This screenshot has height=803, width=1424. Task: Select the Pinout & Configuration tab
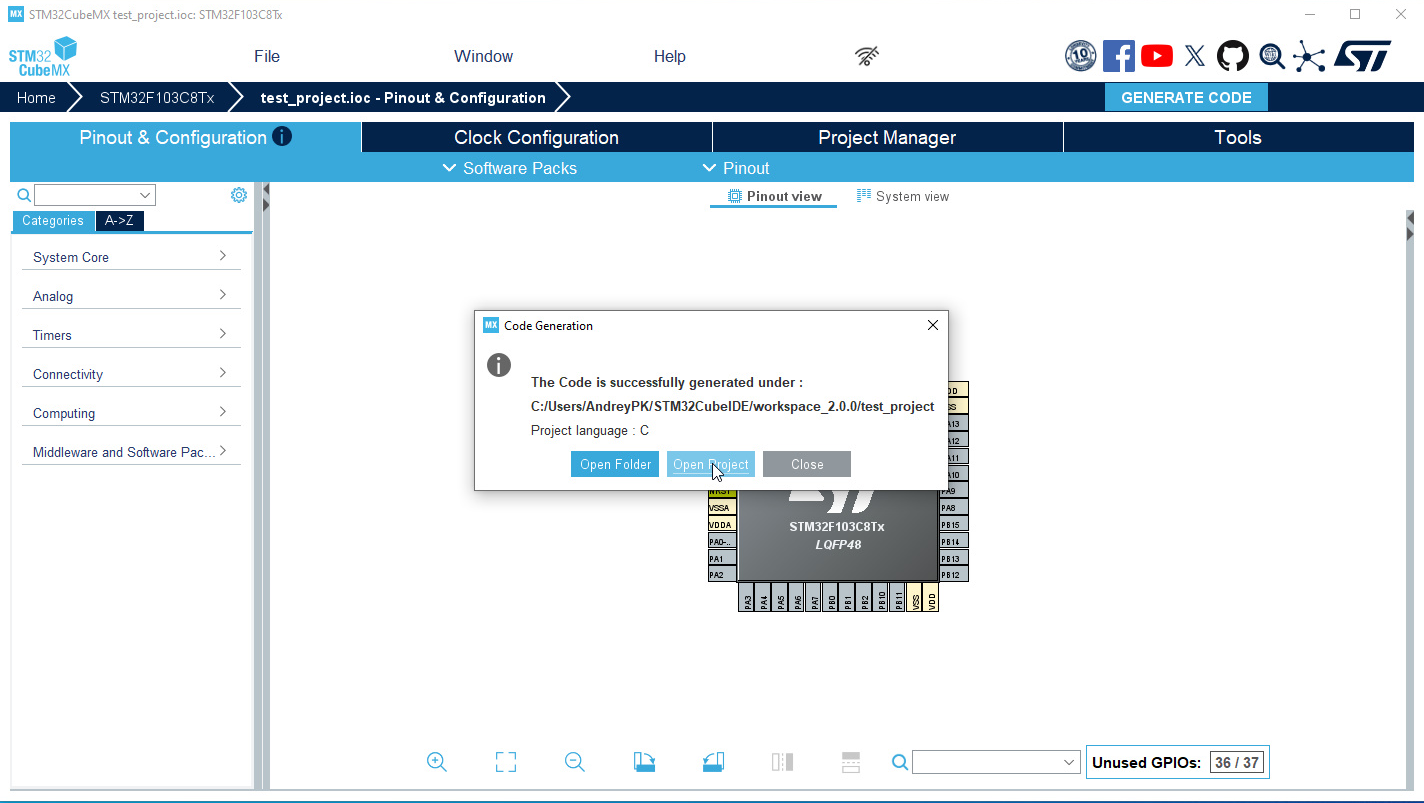click(x=185, y=137)
